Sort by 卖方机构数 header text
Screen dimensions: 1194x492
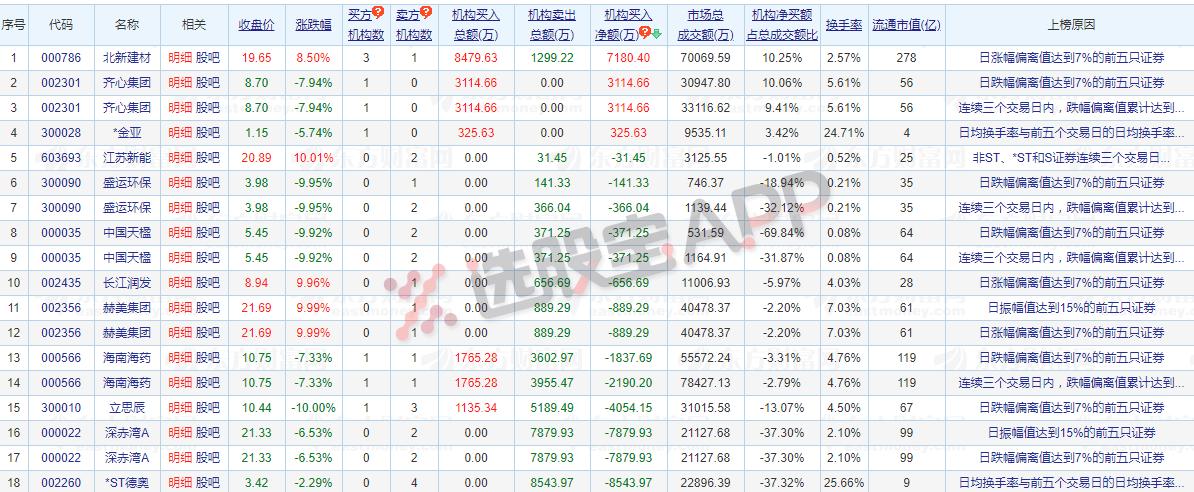click(413, 24)
